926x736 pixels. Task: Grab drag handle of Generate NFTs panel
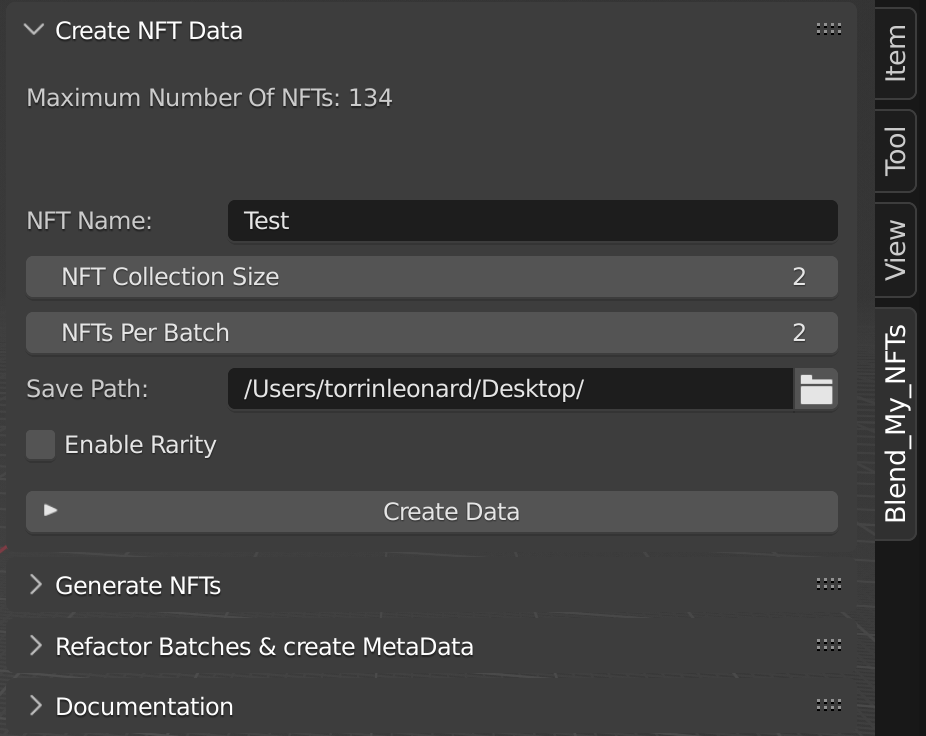(x=829, y=584)
